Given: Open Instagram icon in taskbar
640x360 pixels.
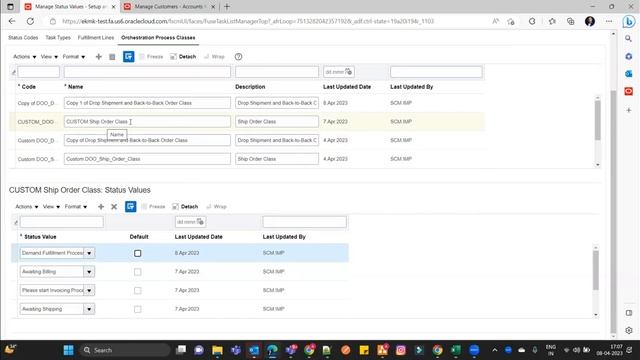Looking at the screenshot, I should pyautogui.click(x=401, y=350).
